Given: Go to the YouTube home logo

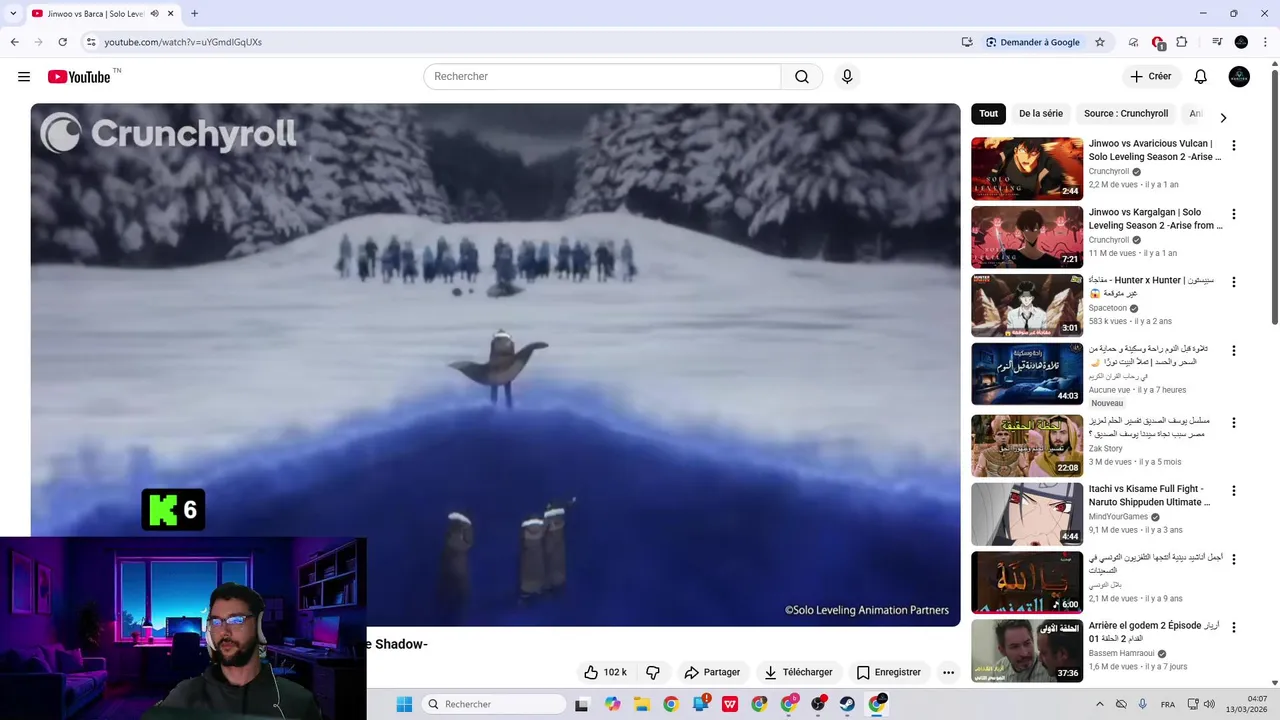Looking at the screenshot, I should [79, 77].
